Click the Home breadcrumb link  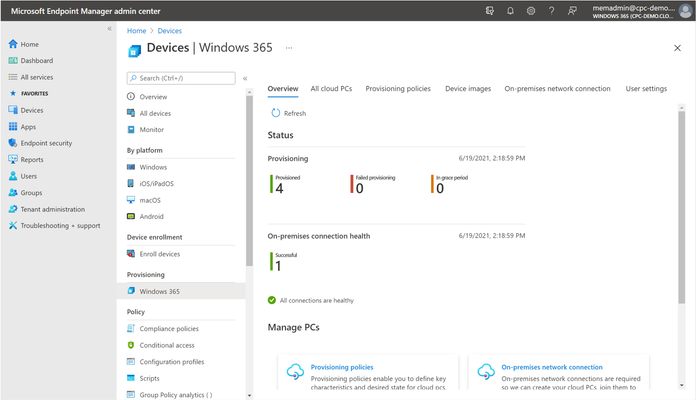click(136, 31)
